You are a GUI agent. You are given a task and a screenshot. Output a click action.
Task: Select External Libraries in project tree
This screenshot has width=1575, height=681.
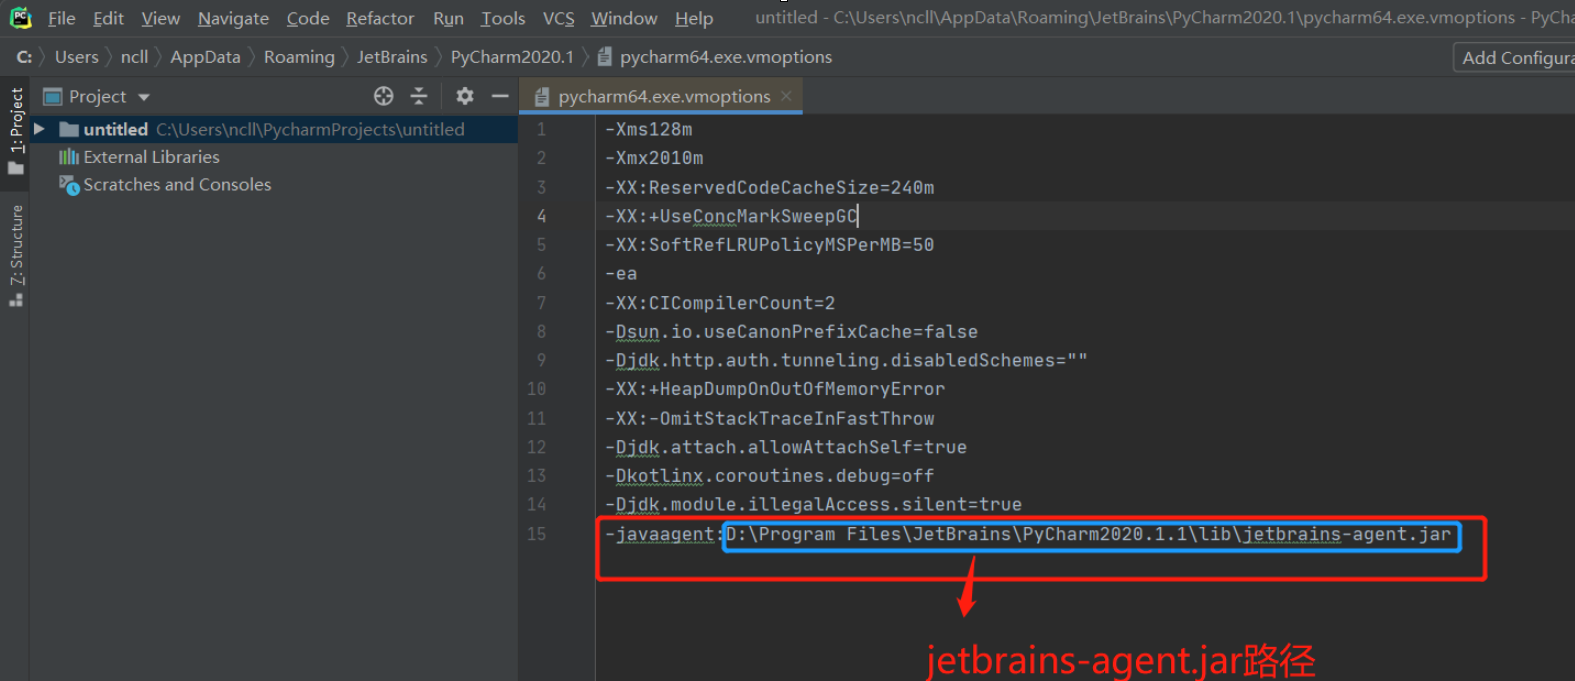pyautogui.click(x=151, y=157)
